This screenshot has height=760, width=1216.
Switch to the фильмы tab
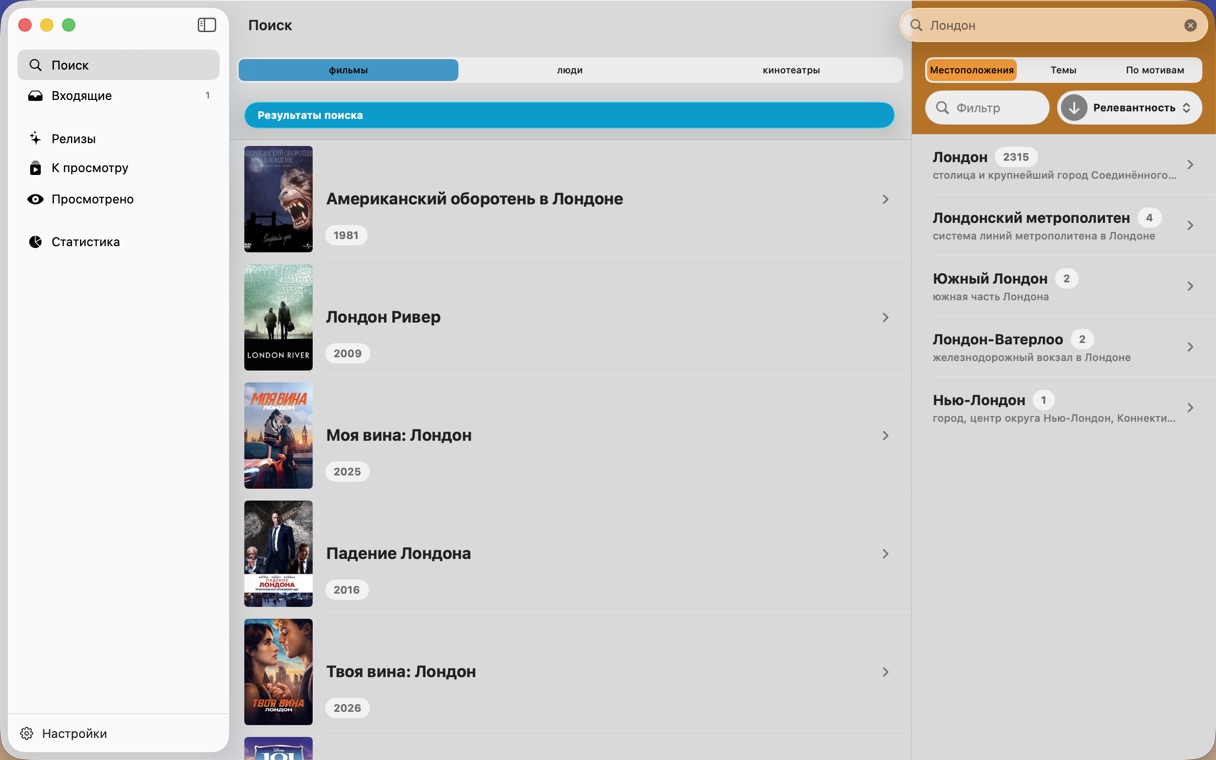click(x=348, y=70)
